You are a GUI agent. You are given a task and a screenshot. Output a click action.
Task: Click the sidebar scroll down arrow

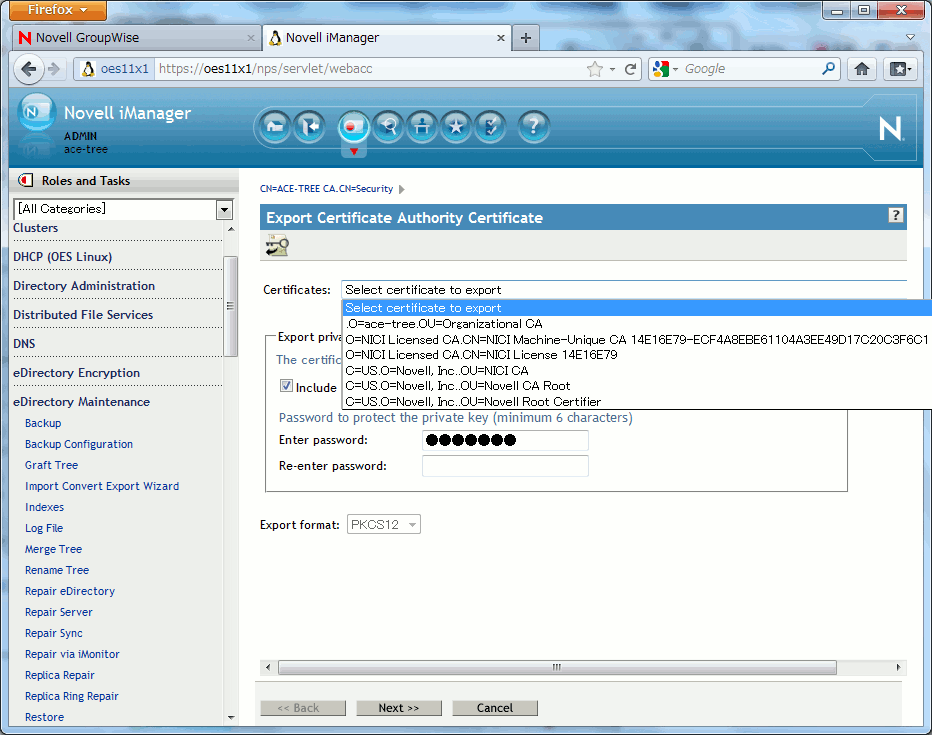(231, 717)
